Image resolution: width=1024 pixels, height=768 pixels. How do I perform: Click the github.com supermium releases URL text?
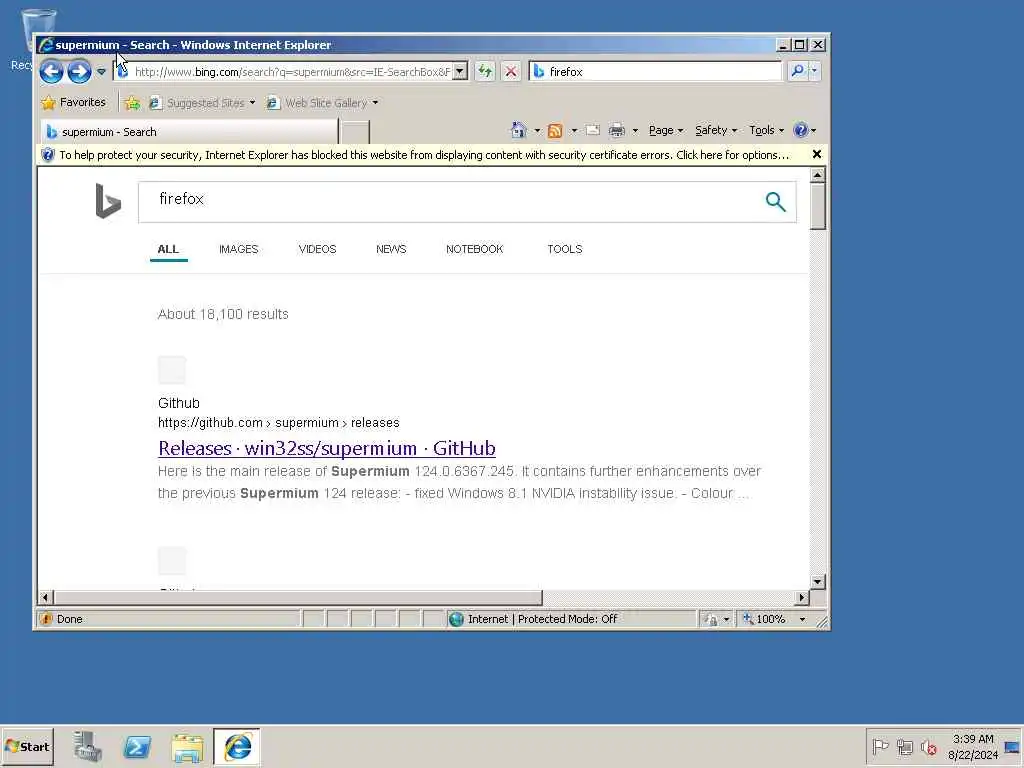(278, 423)
